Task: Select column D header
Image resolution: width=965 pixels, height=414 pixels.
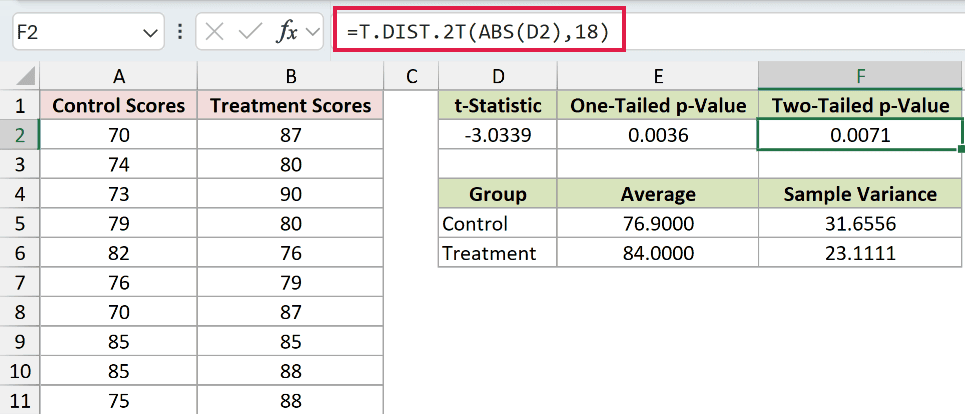Action: [498, 76]
